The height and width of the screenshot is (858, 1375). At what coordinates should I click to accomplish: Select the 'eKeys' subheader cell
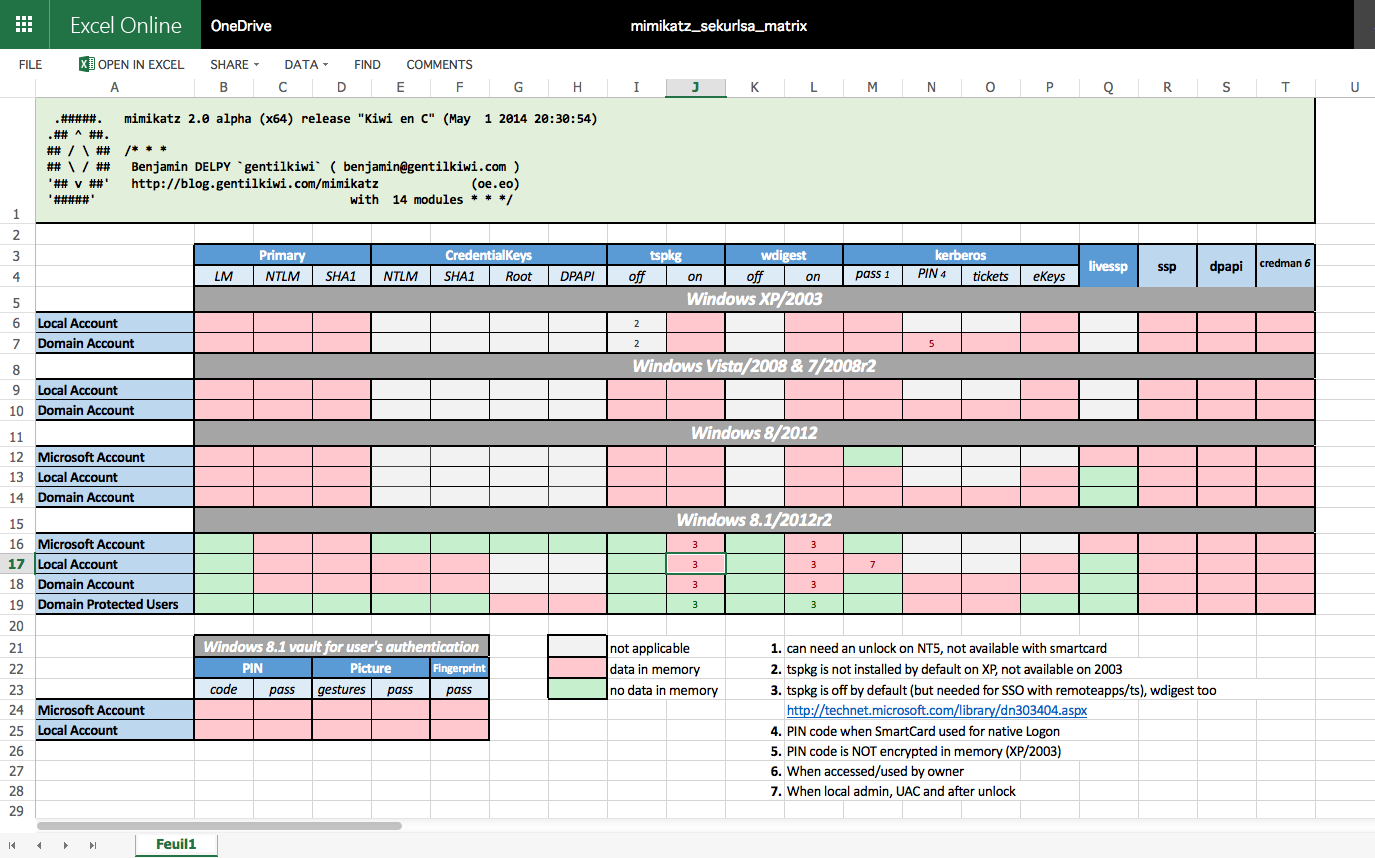point(1049,276)
